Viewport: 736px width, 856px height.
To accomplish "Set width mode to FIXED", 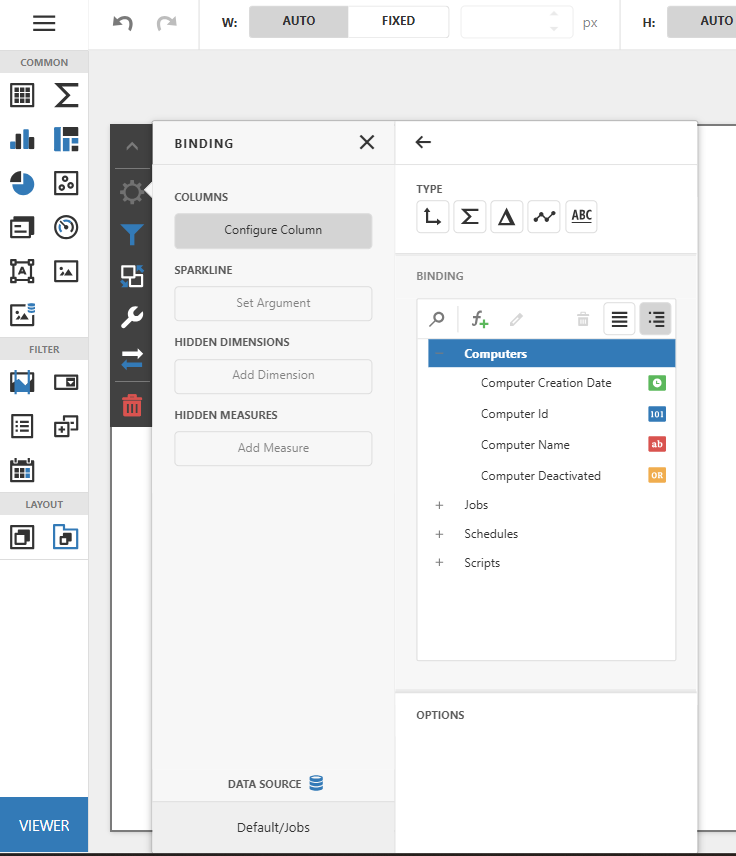I will coord(398,21).
